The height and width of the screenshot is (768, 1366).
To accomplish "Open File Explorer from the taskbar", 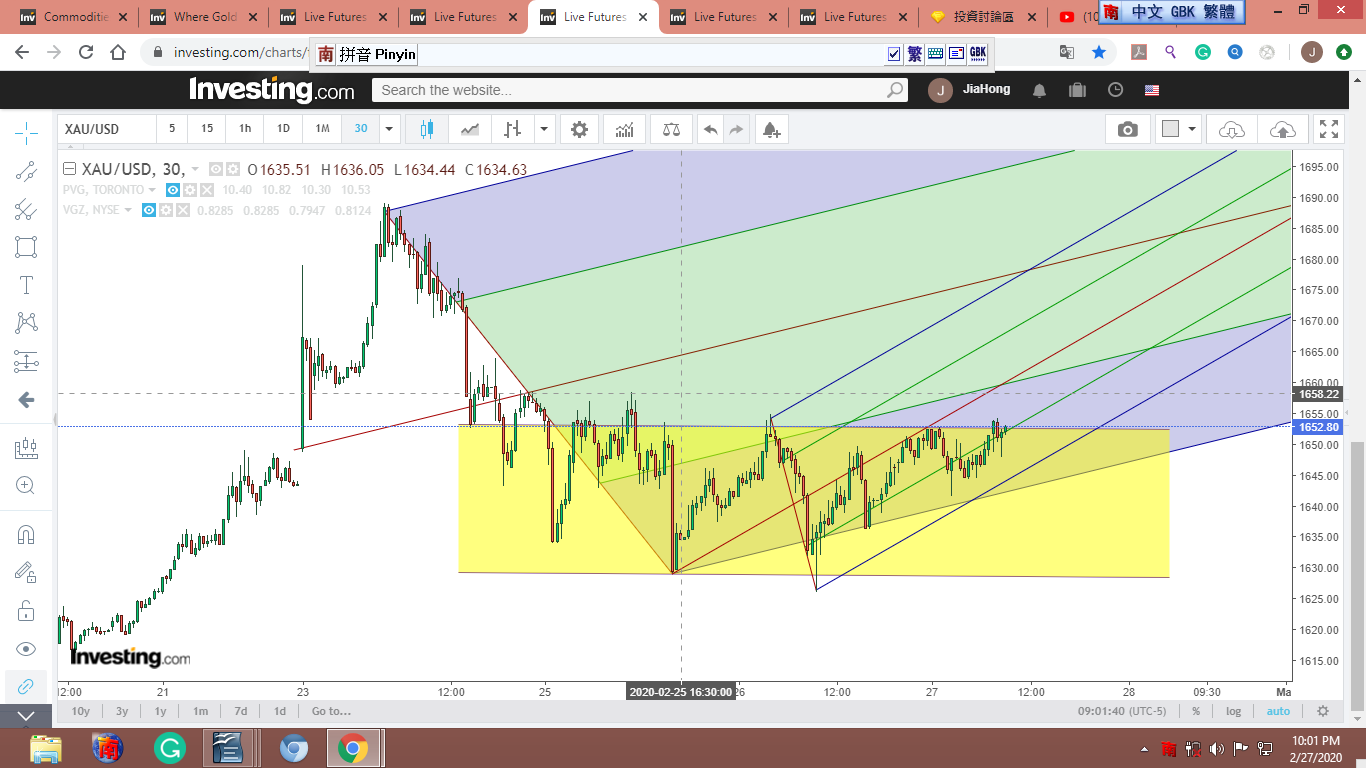I will pos(45,748).
